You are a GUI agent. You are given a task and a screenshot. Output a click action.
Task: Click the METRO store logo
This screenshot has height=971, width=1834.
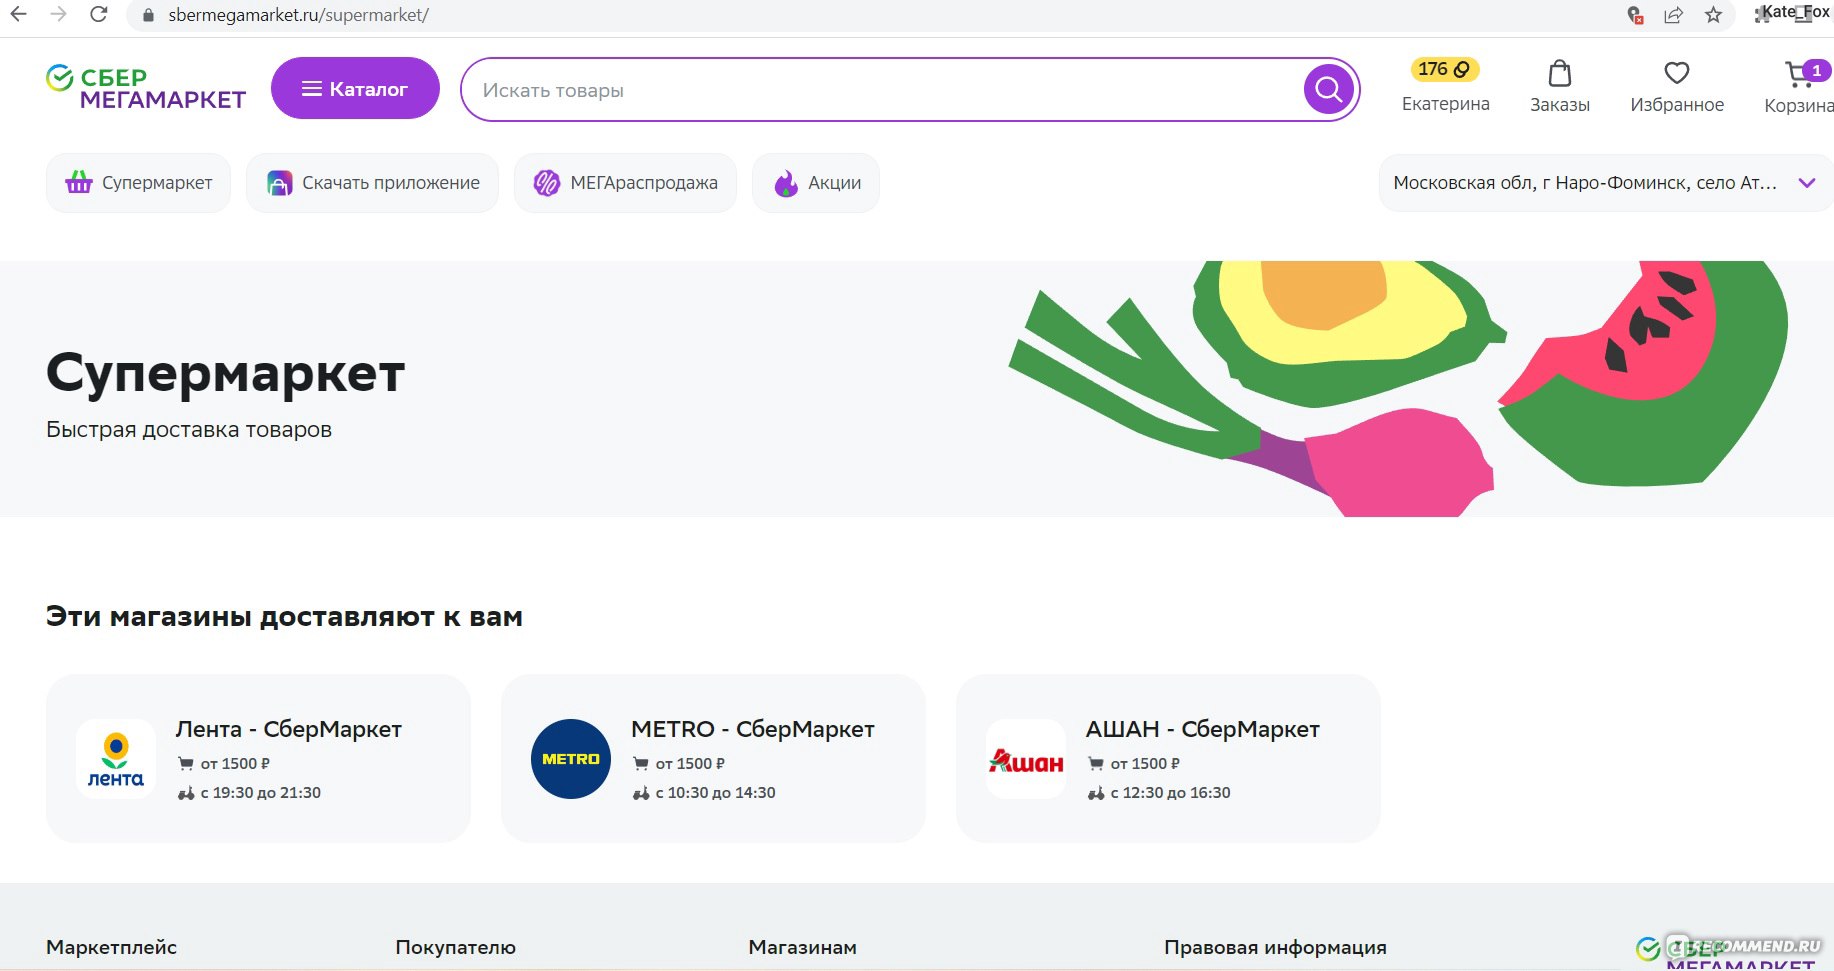571,759
